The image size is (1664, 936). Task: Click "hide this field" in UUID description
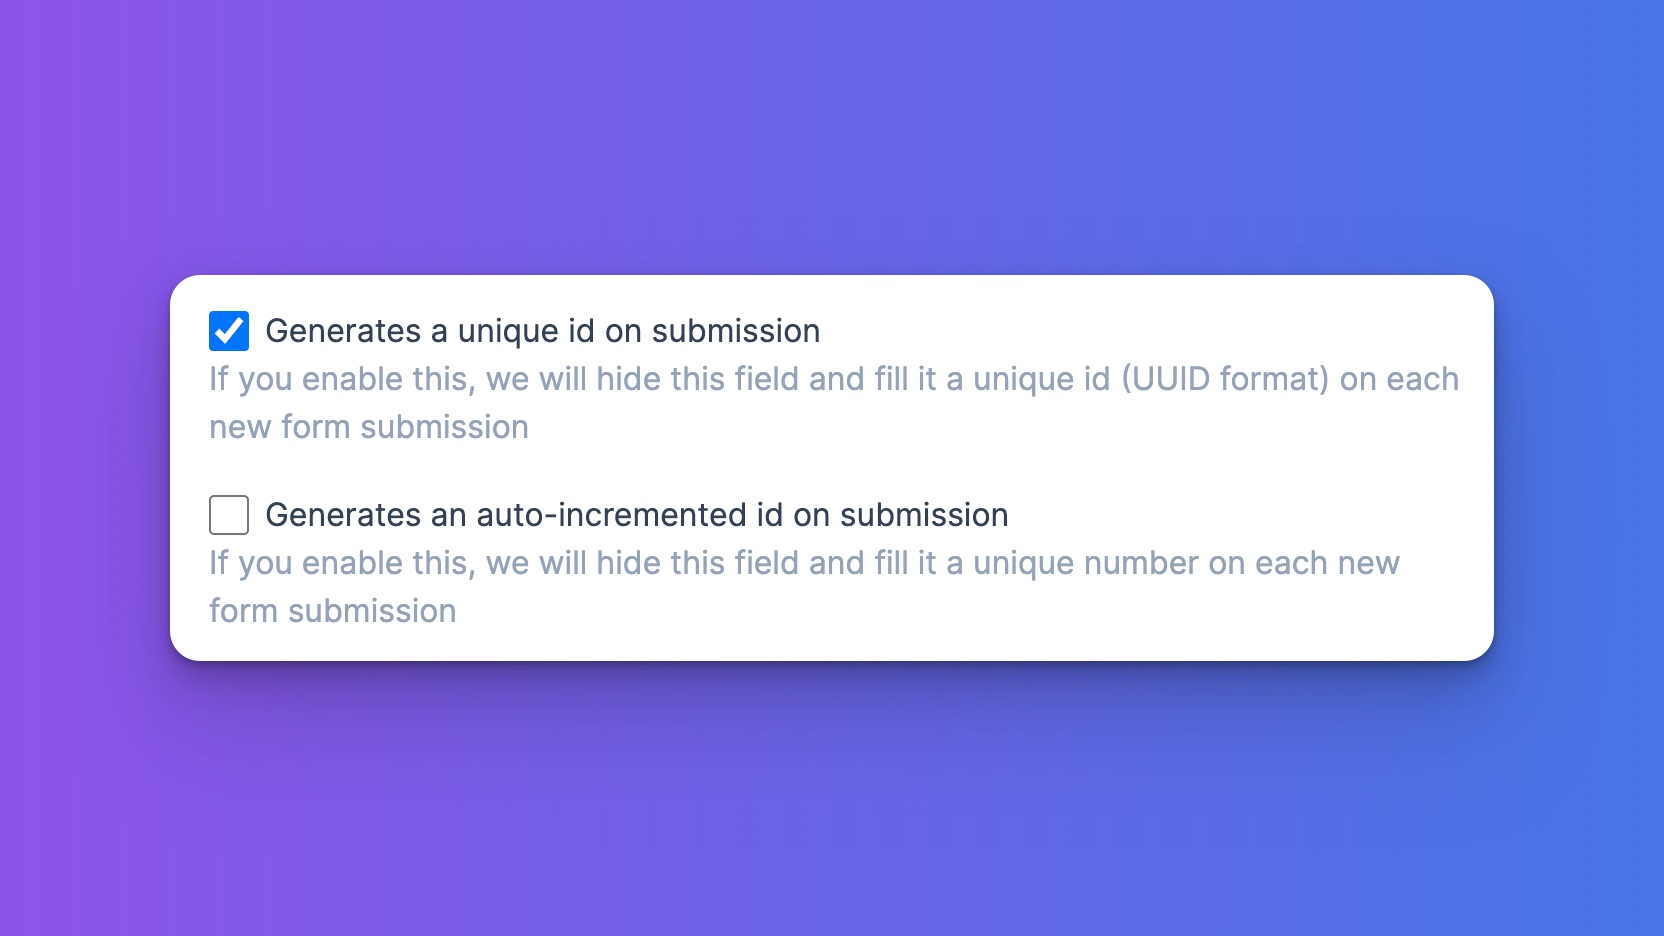tap(697, 379)
